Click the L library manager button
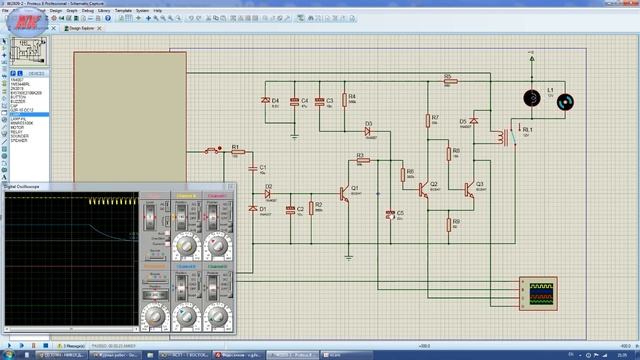Image resolution: width=640 pixels, height=360 pixels. pos(20,73)
